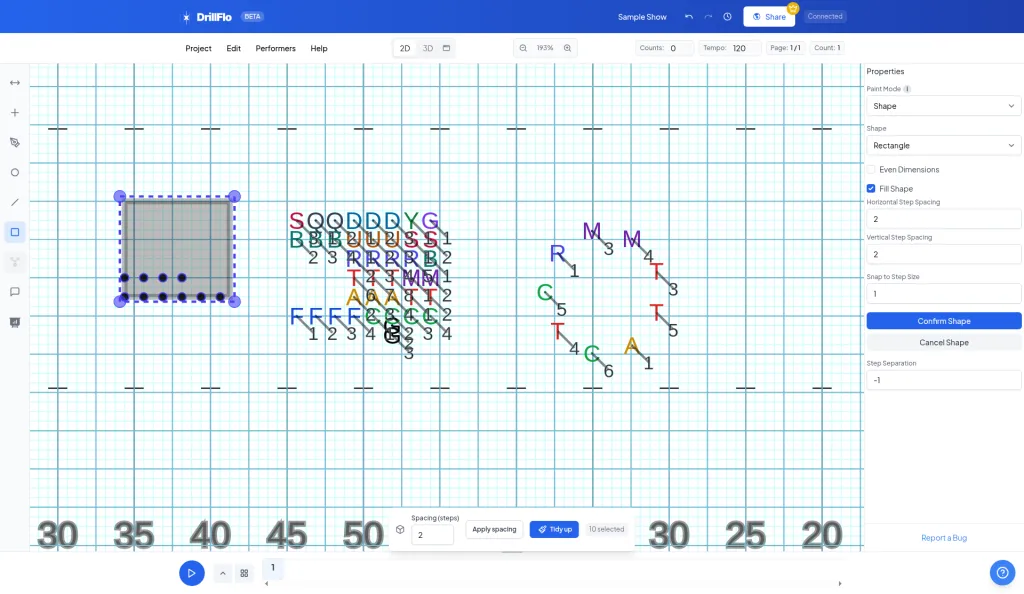Viewport: 1024px width, 594px height.
Task: Click the bottom-right rectangle corner handle
Action: (x=234, y=302)
